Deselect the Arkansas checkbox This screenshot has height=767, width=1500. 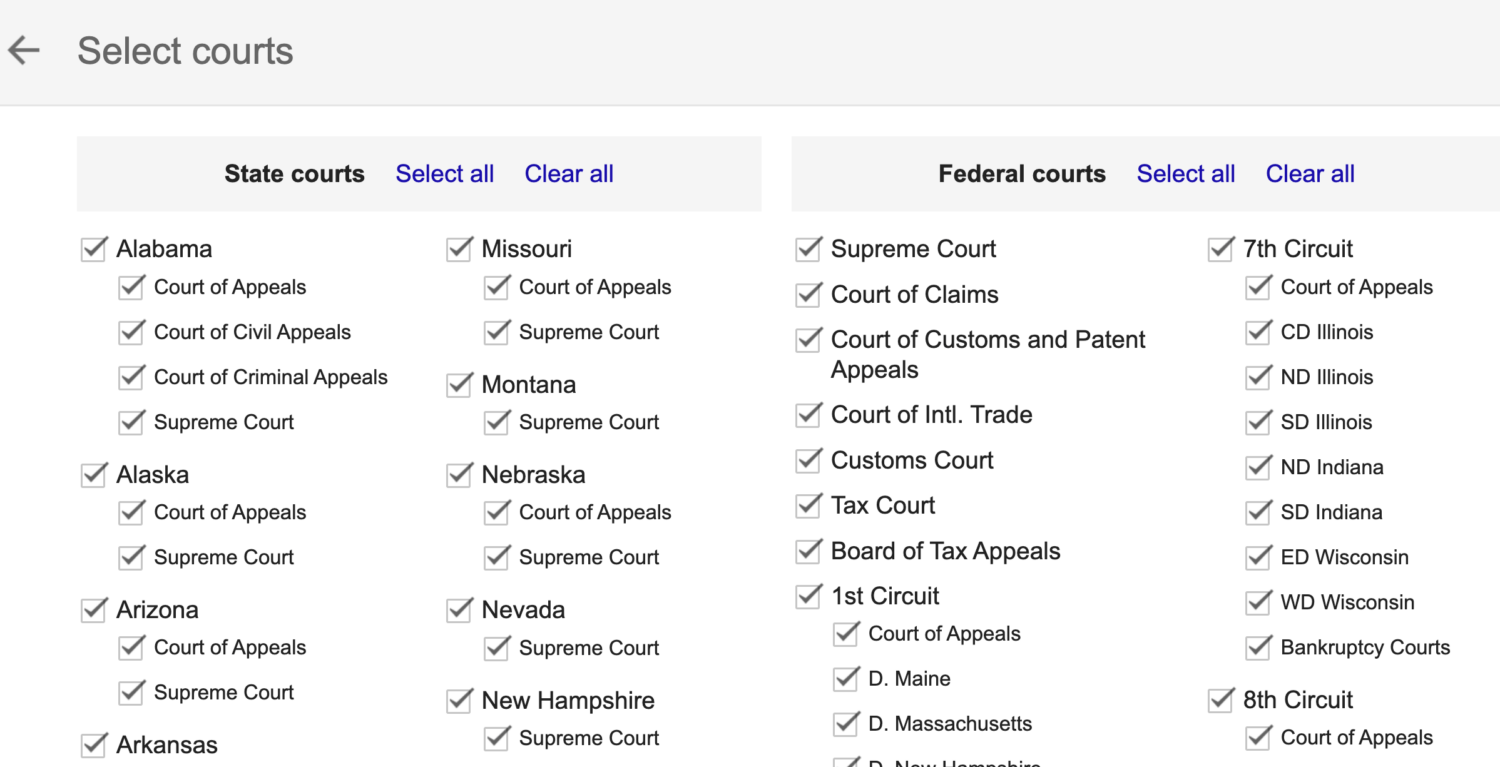pos(93,744)
